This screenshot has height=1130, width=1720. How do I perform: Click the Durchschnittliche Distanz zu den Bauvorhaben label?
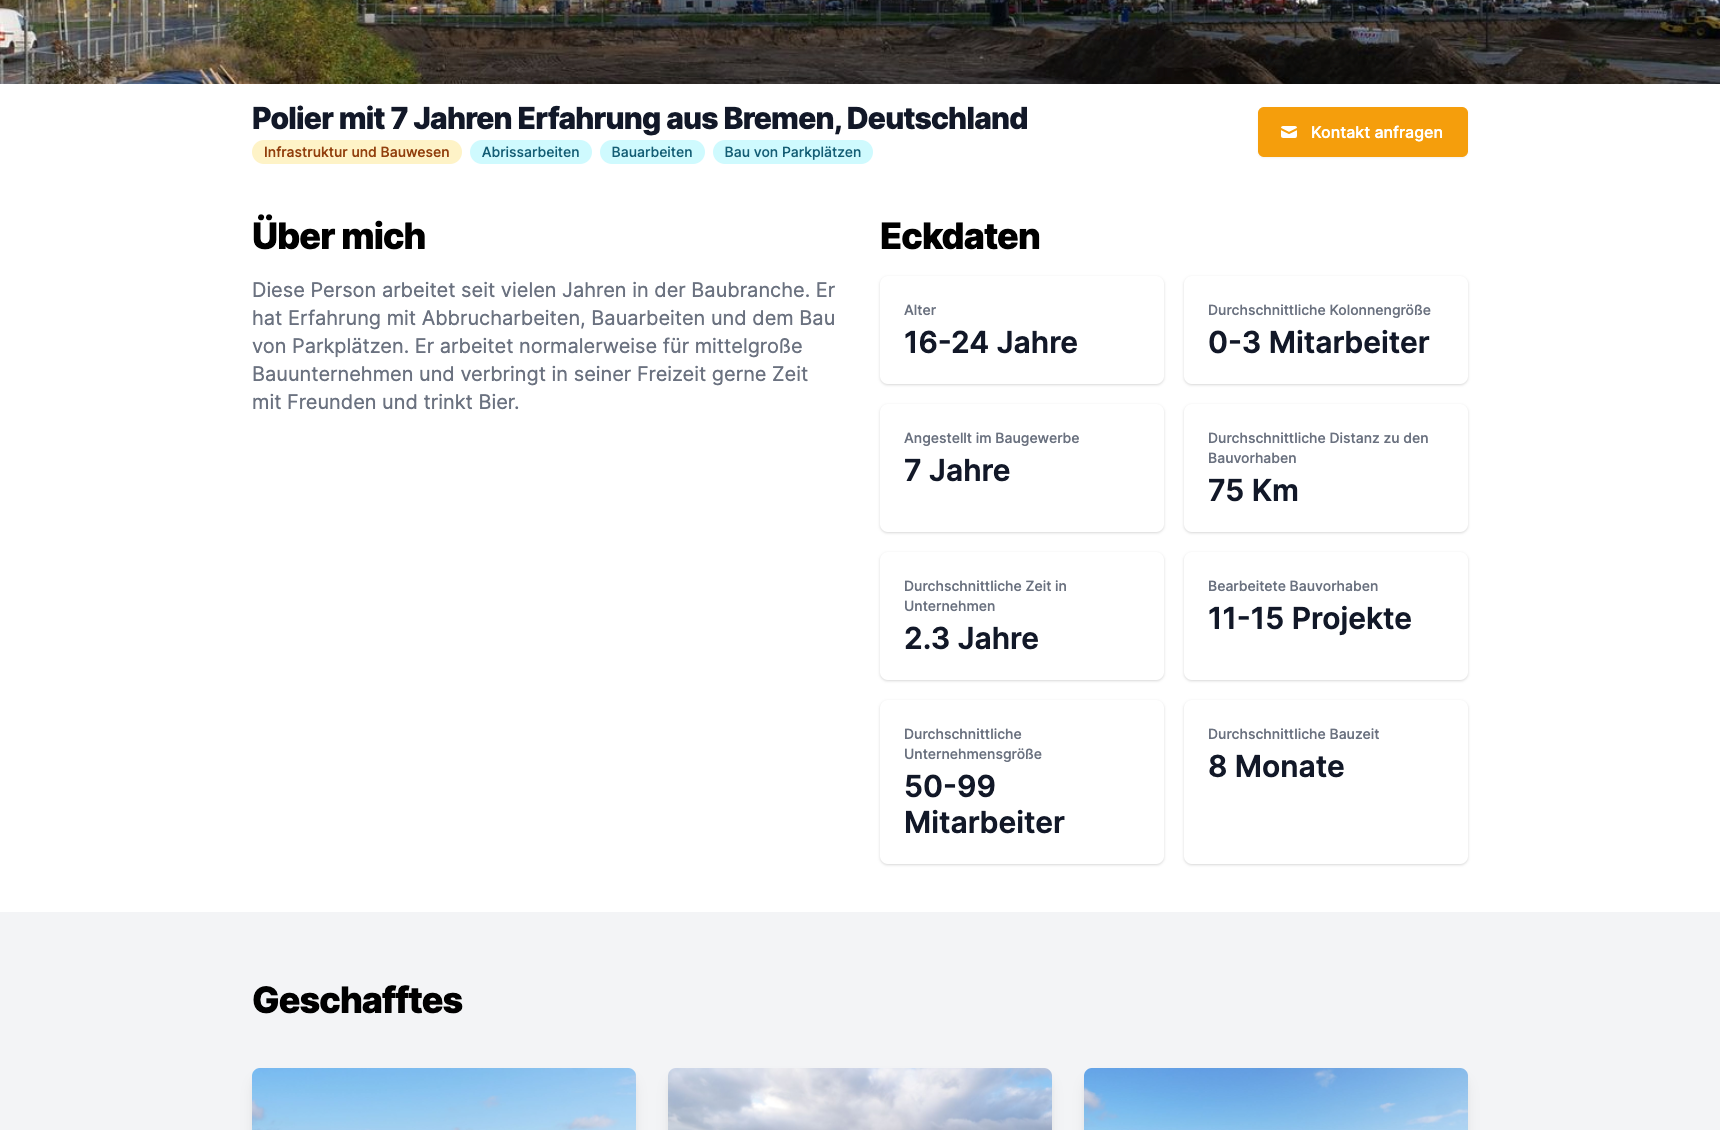[x=1318, y=448]
